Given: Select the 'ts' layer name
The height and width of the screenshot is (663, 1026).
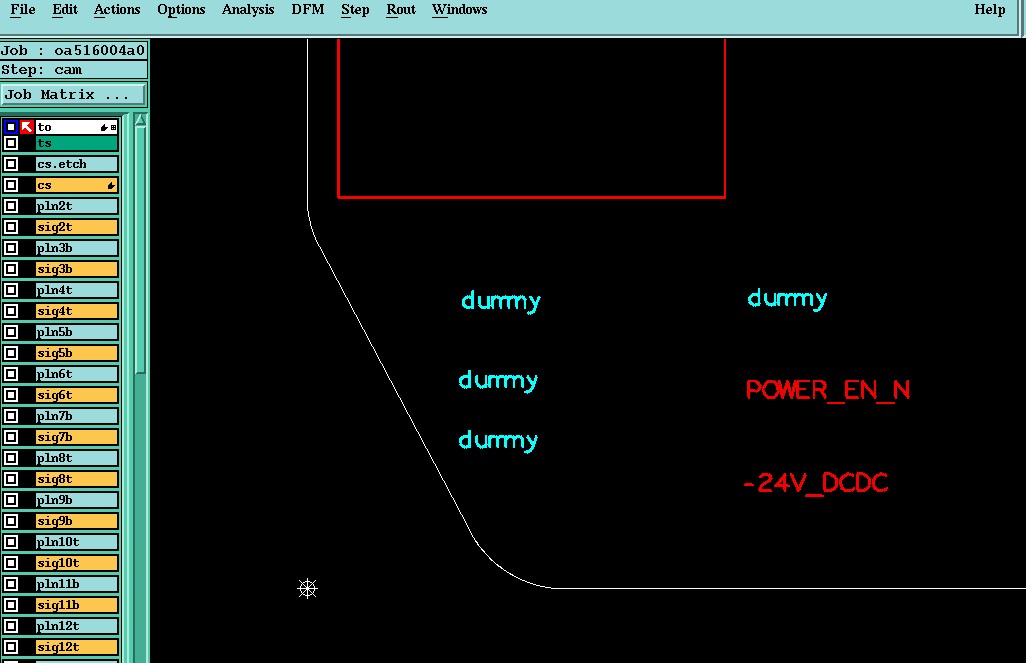Looking at the screenshot, I should point(77,143).
